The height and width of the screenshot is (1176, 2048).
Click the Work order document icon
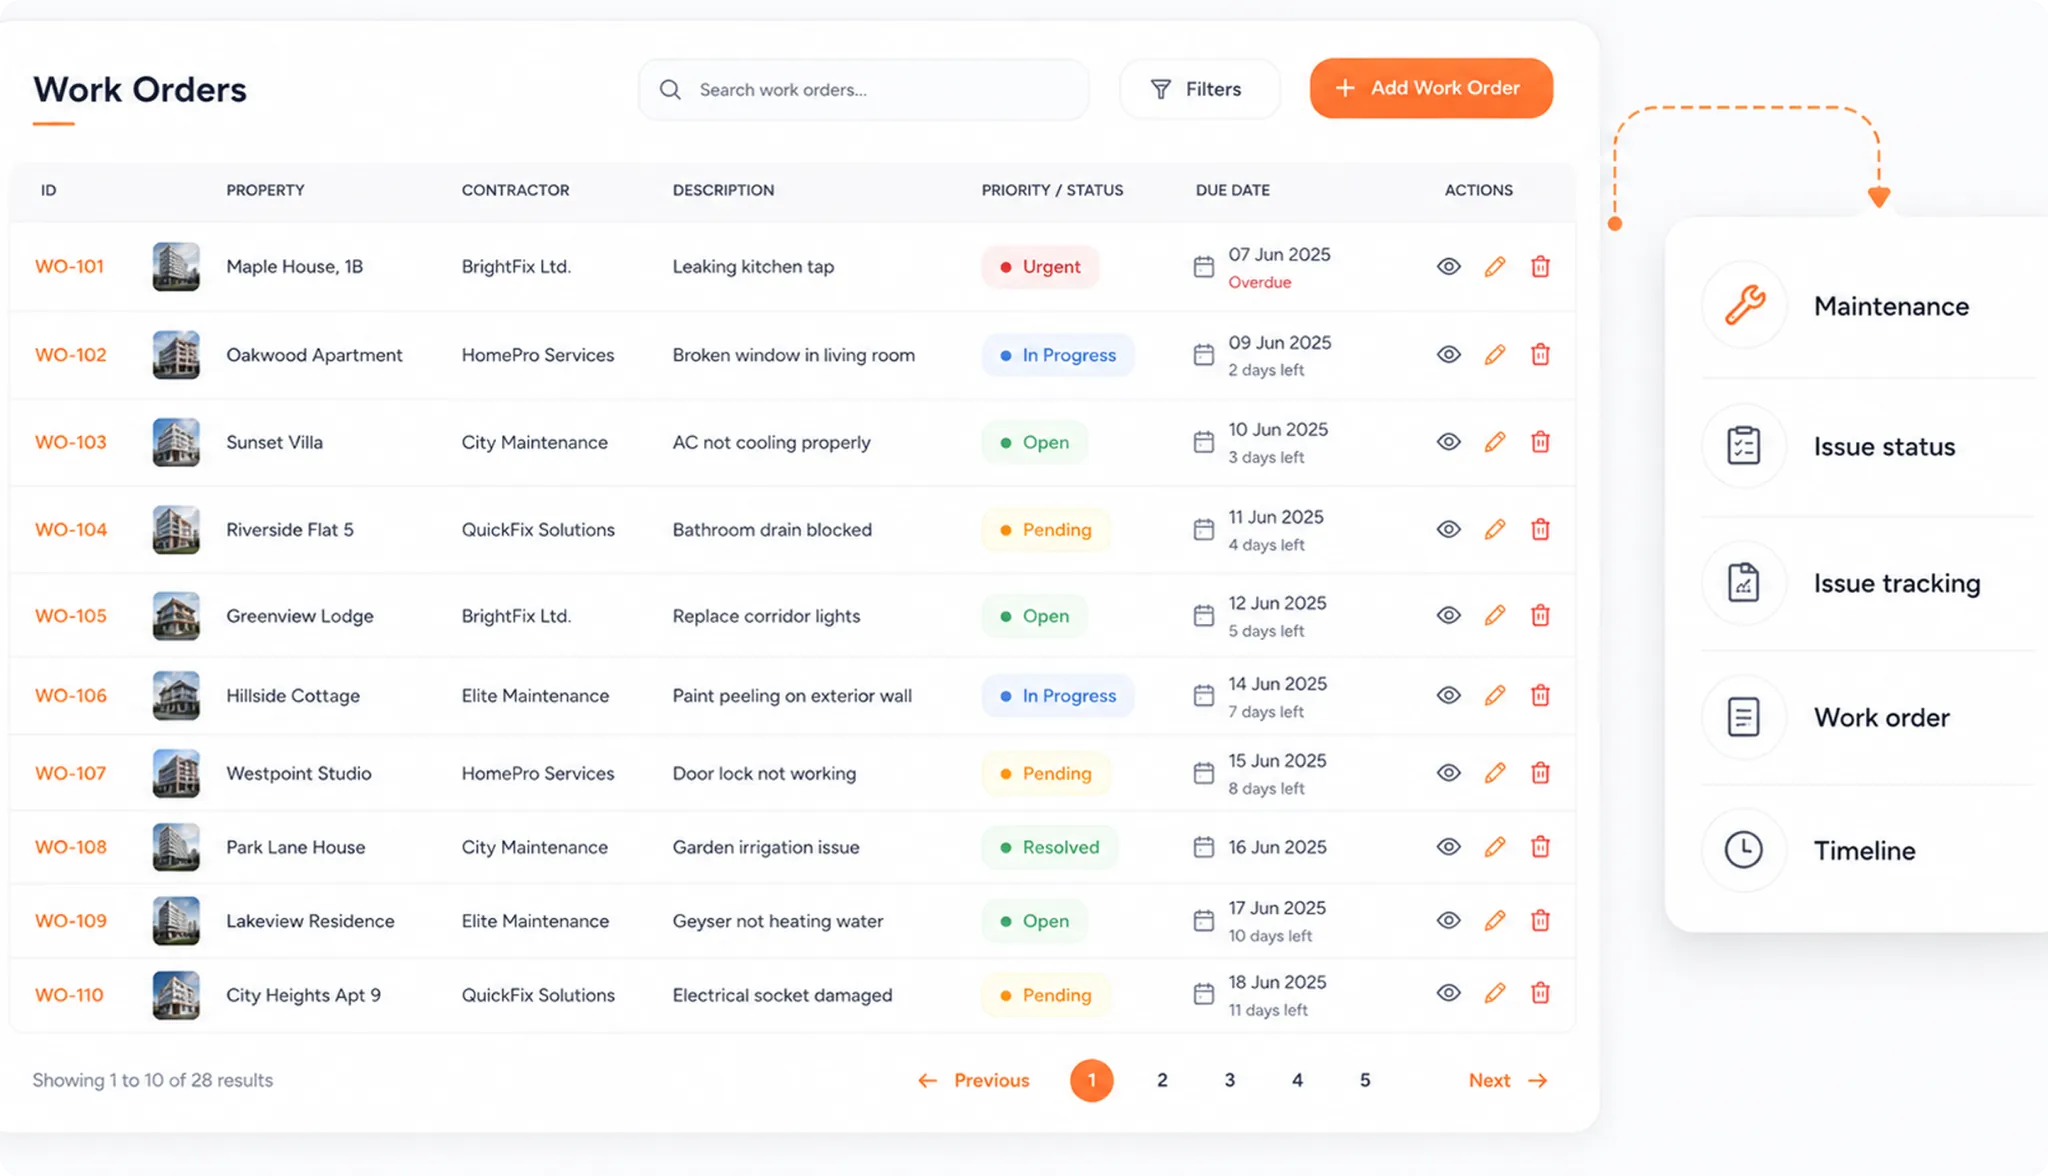(1744, 717)
